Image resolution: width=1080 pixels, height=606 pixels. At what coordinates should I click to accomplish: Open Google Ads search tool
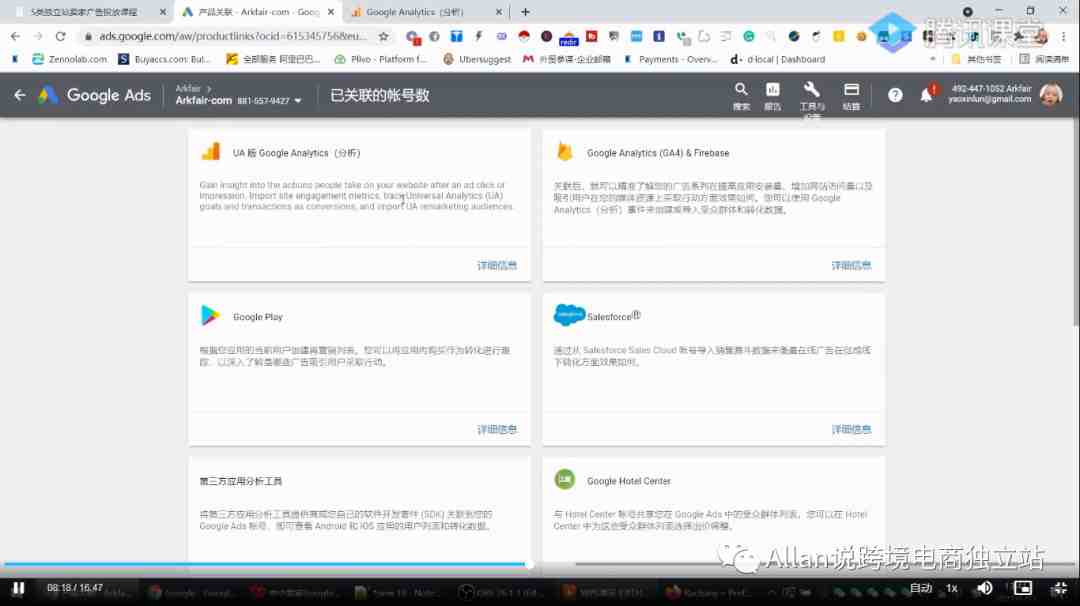pos(741,96)
